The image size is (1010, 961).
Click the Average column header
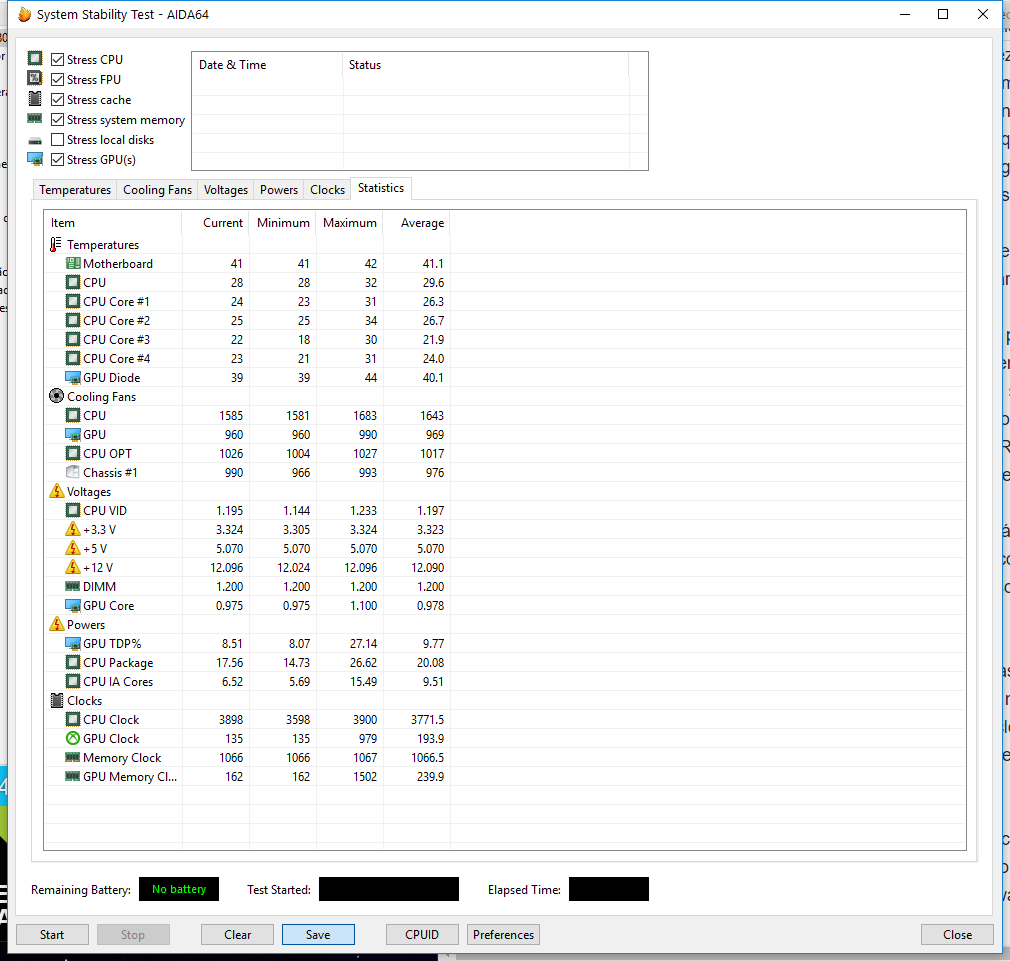[x=417, y=223]
